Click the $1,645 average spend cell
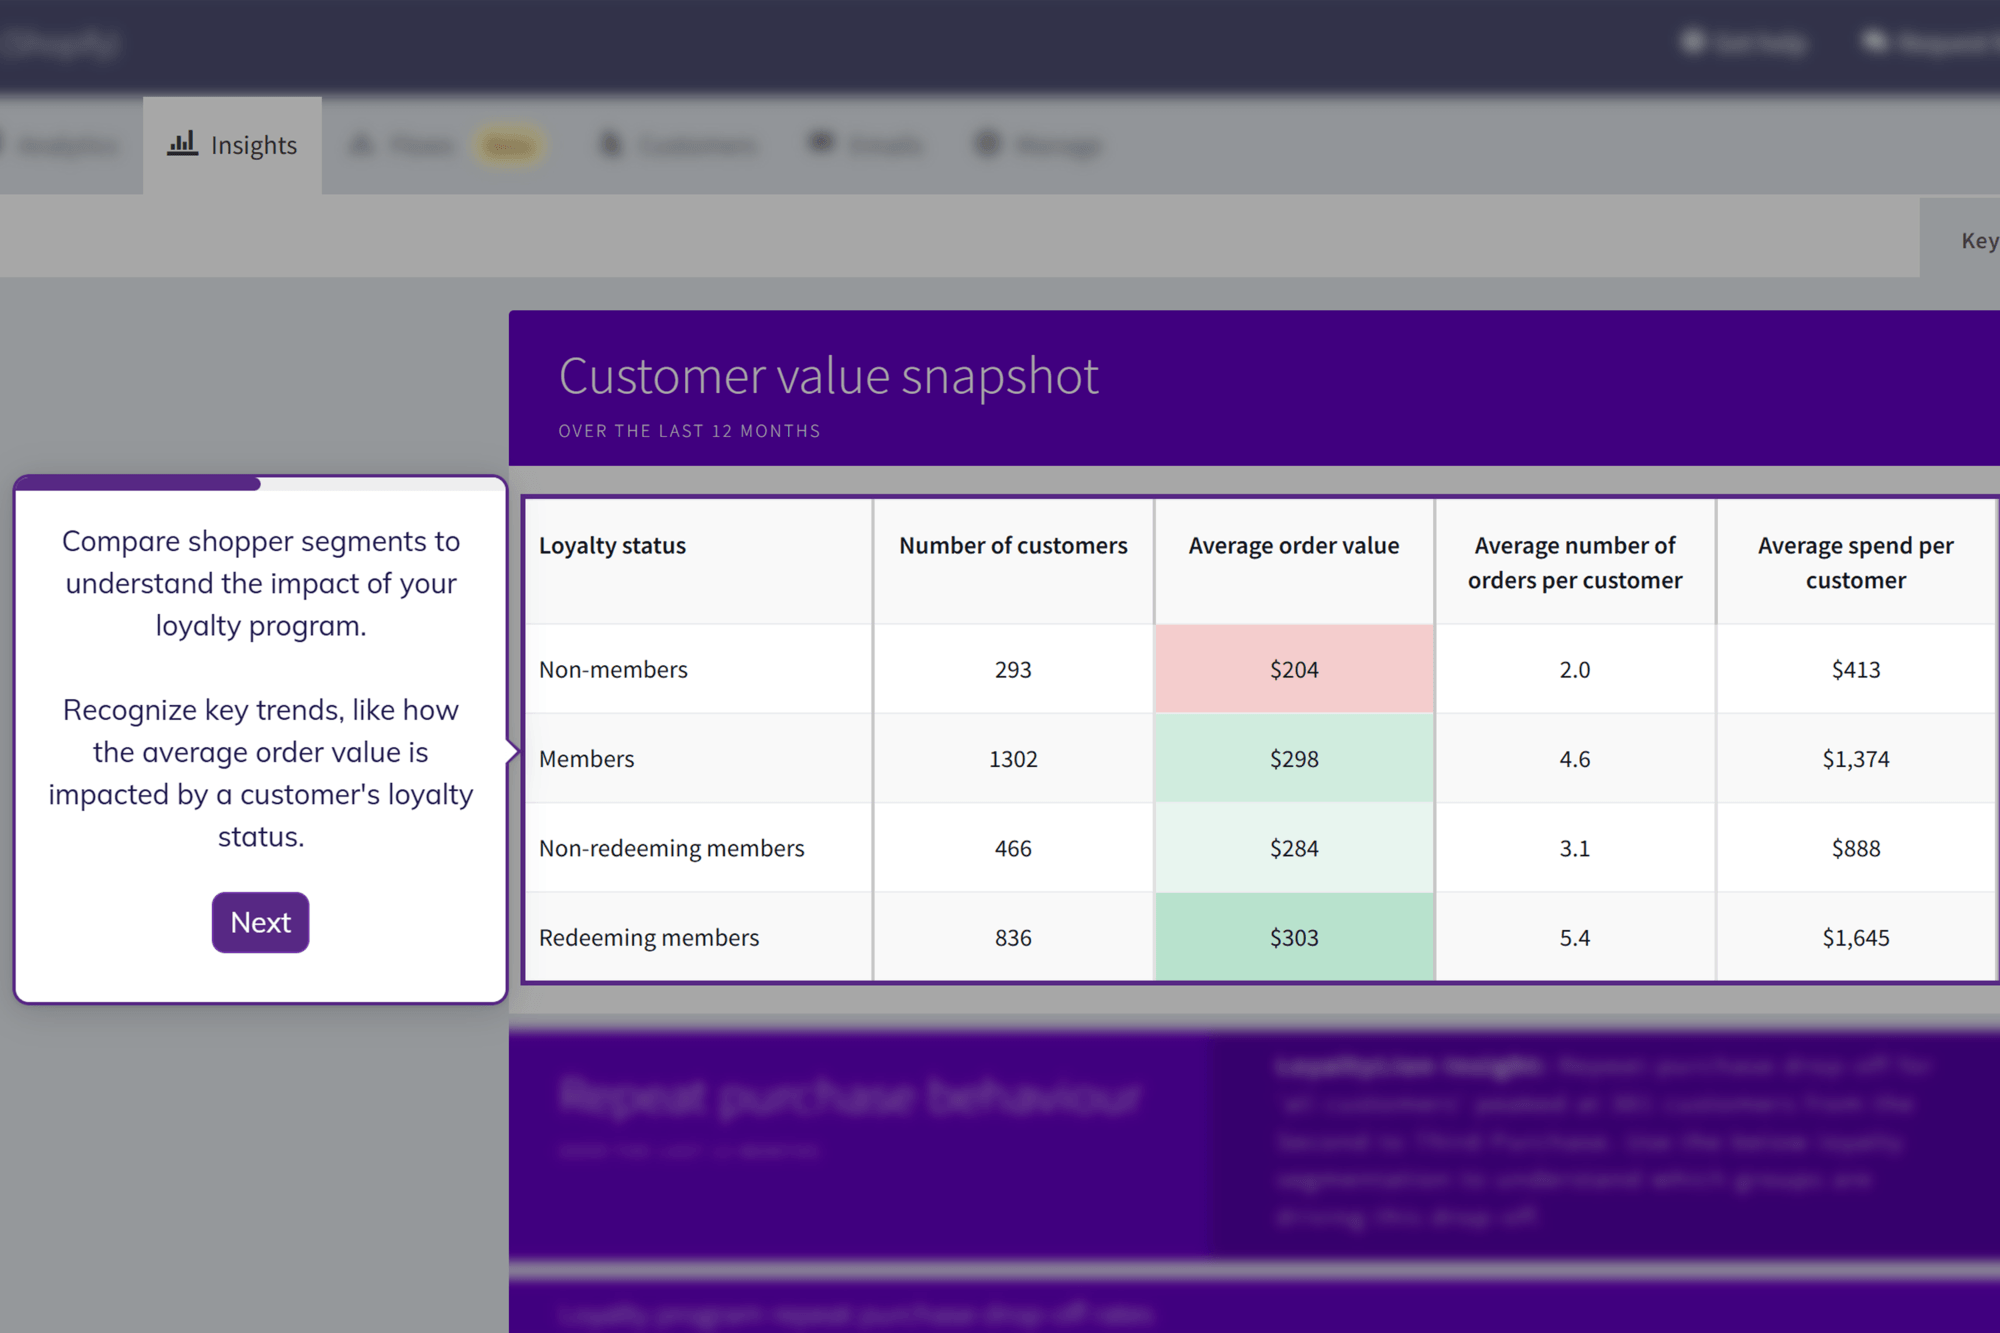Image resolution: width=2000 pixels, height=1333 pixels. click(1856, 937)
